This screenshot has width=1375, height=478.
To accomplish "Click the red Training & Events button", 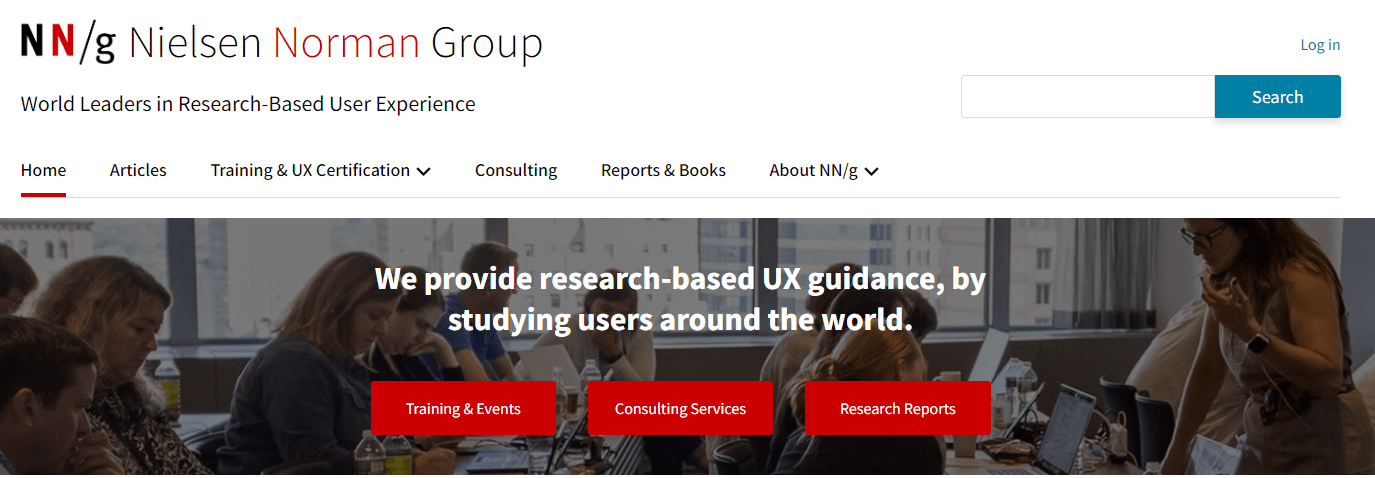I will click(463, 408).
